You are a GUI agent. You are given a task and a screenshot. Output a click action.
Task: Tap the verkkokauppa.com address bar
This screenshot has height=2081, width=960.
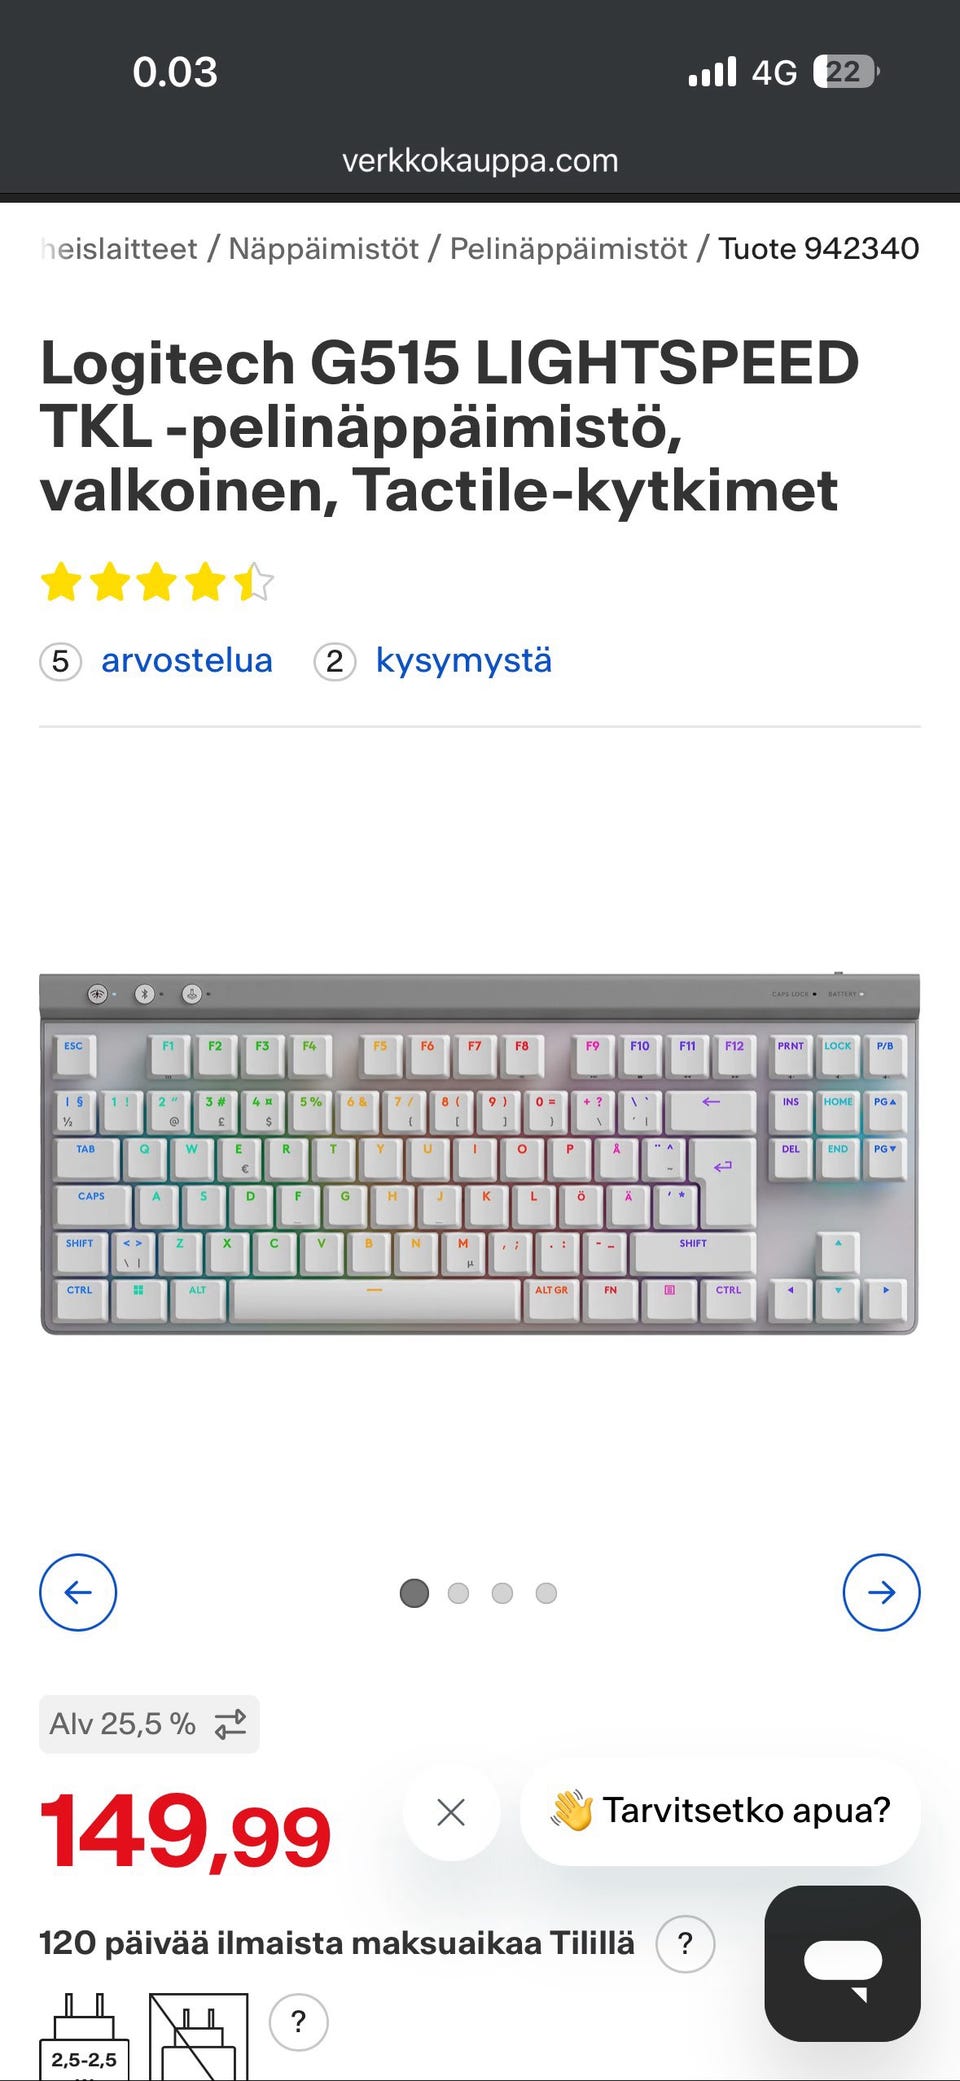coord(480,160)
